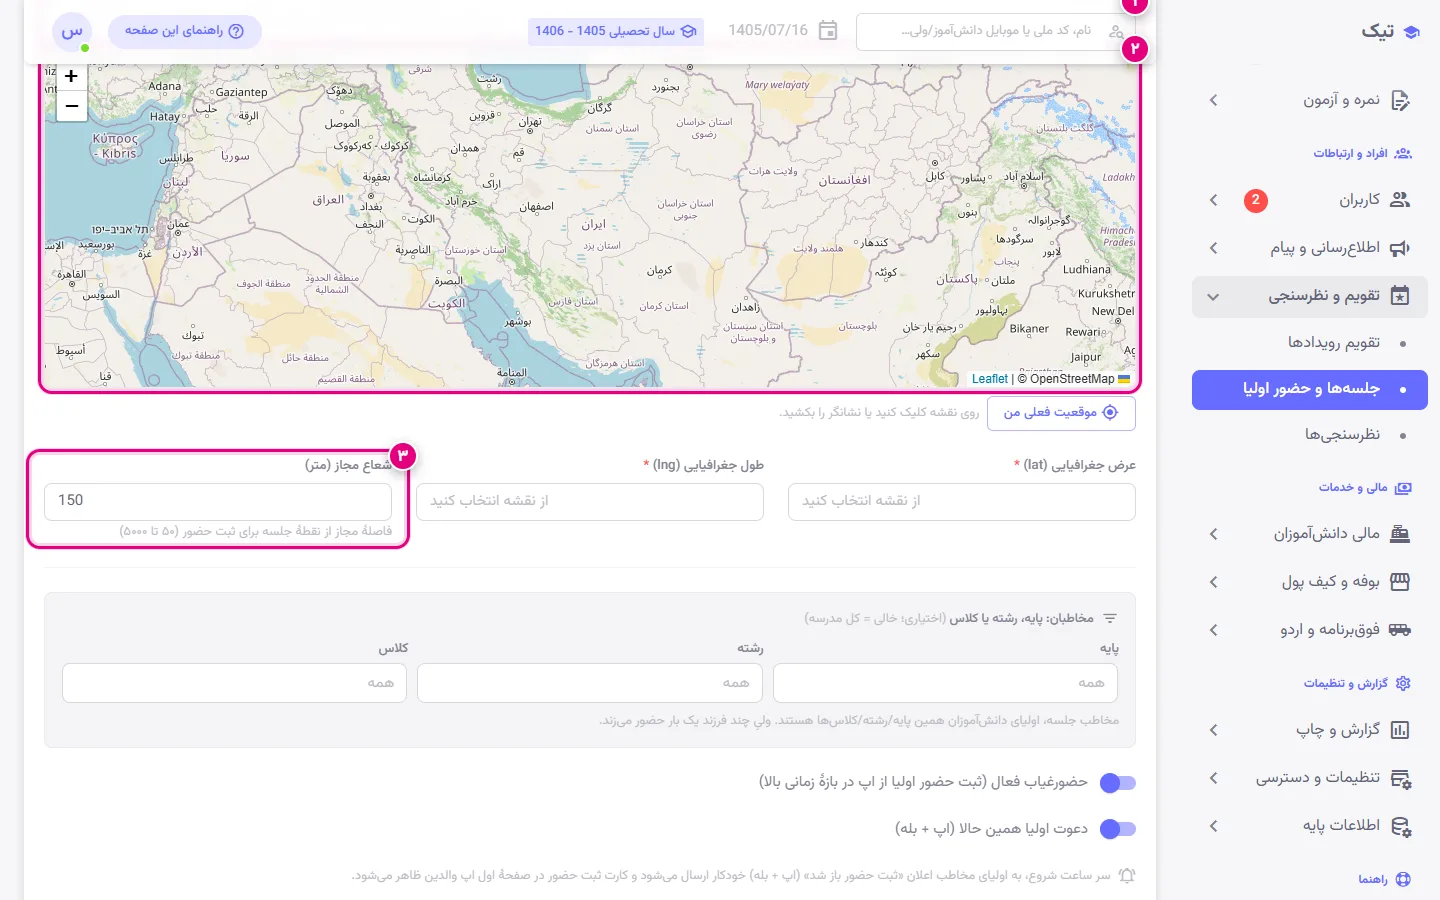Zoom in on the map
The width and height of the screenshot is (1440, 900).
[72, 76]
